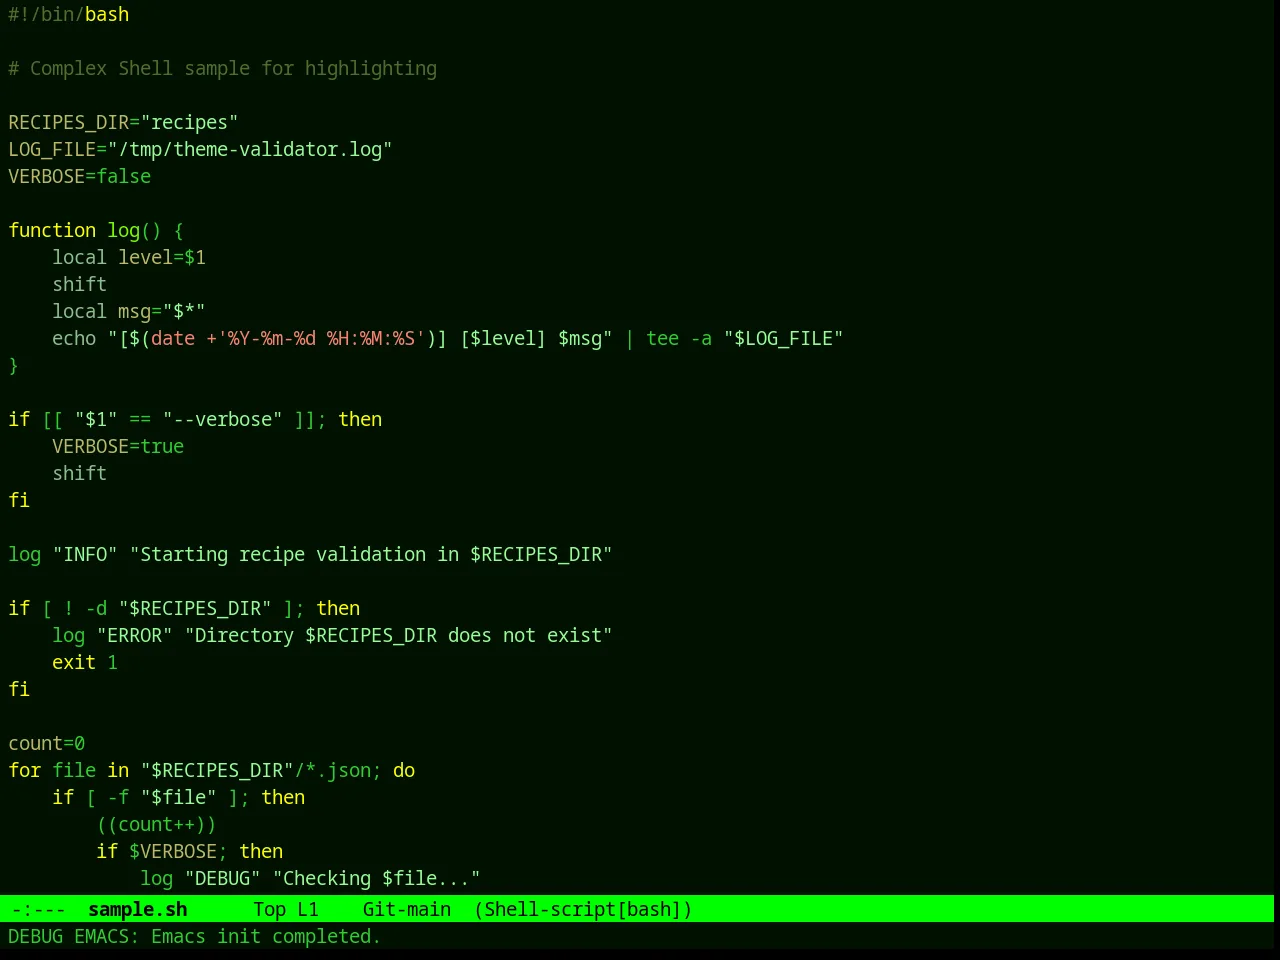Click the "--verbose" string in the if condition
Screen dimensions: 1280x960
pyautogui.click(x=223, y=420)
